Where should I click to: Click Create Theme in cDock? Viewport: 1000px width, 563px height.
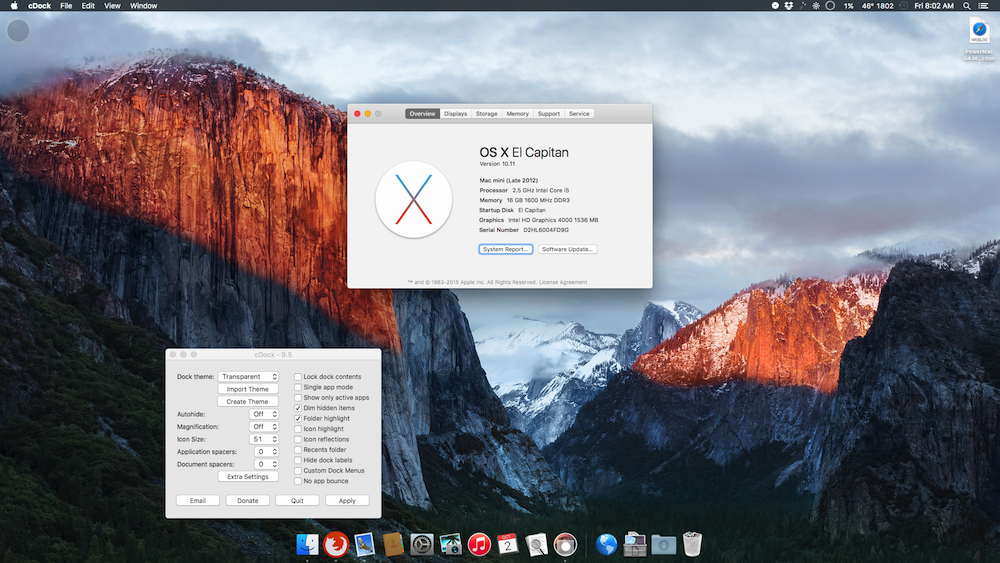coord(247,402)
